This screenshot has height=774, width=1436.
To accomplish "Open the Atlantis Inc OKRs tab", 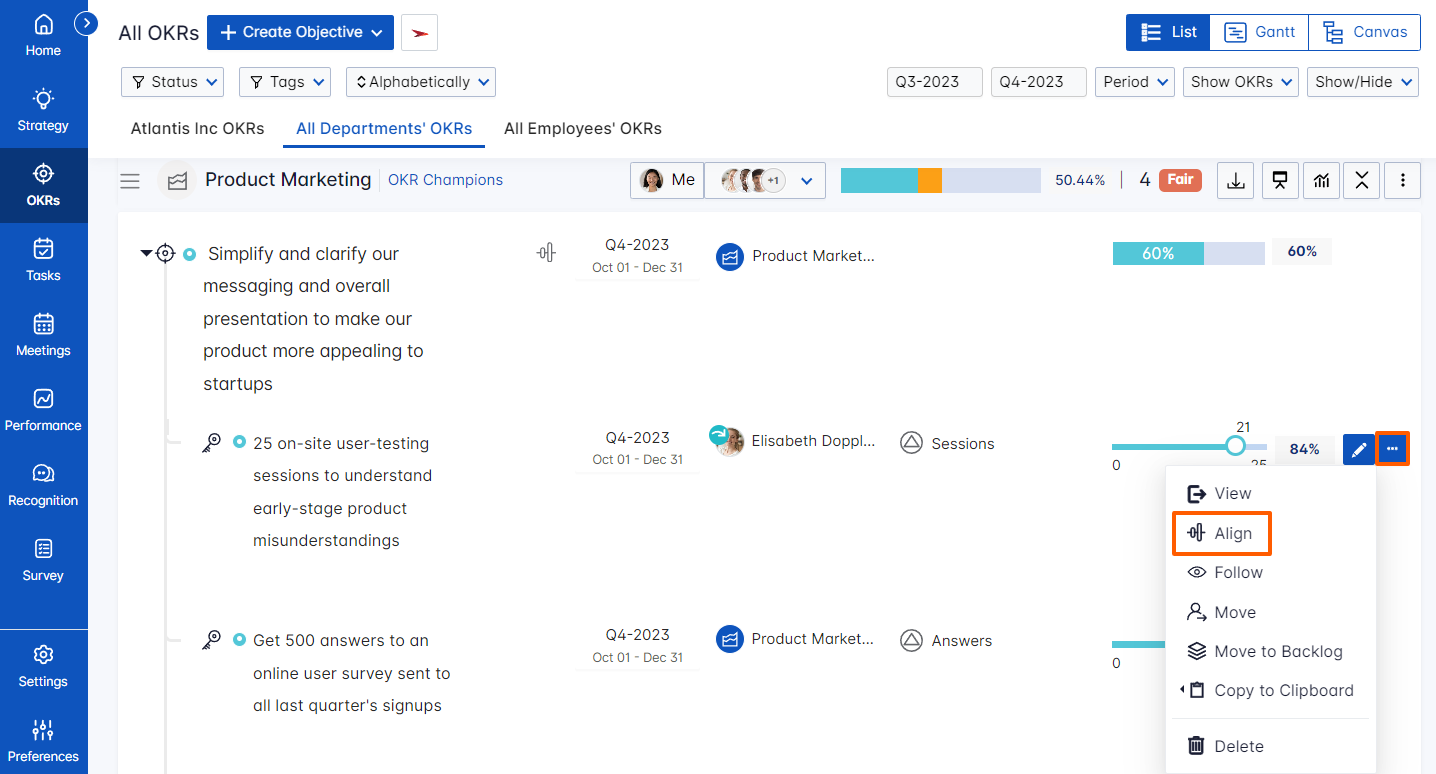I will coord(196,128).
